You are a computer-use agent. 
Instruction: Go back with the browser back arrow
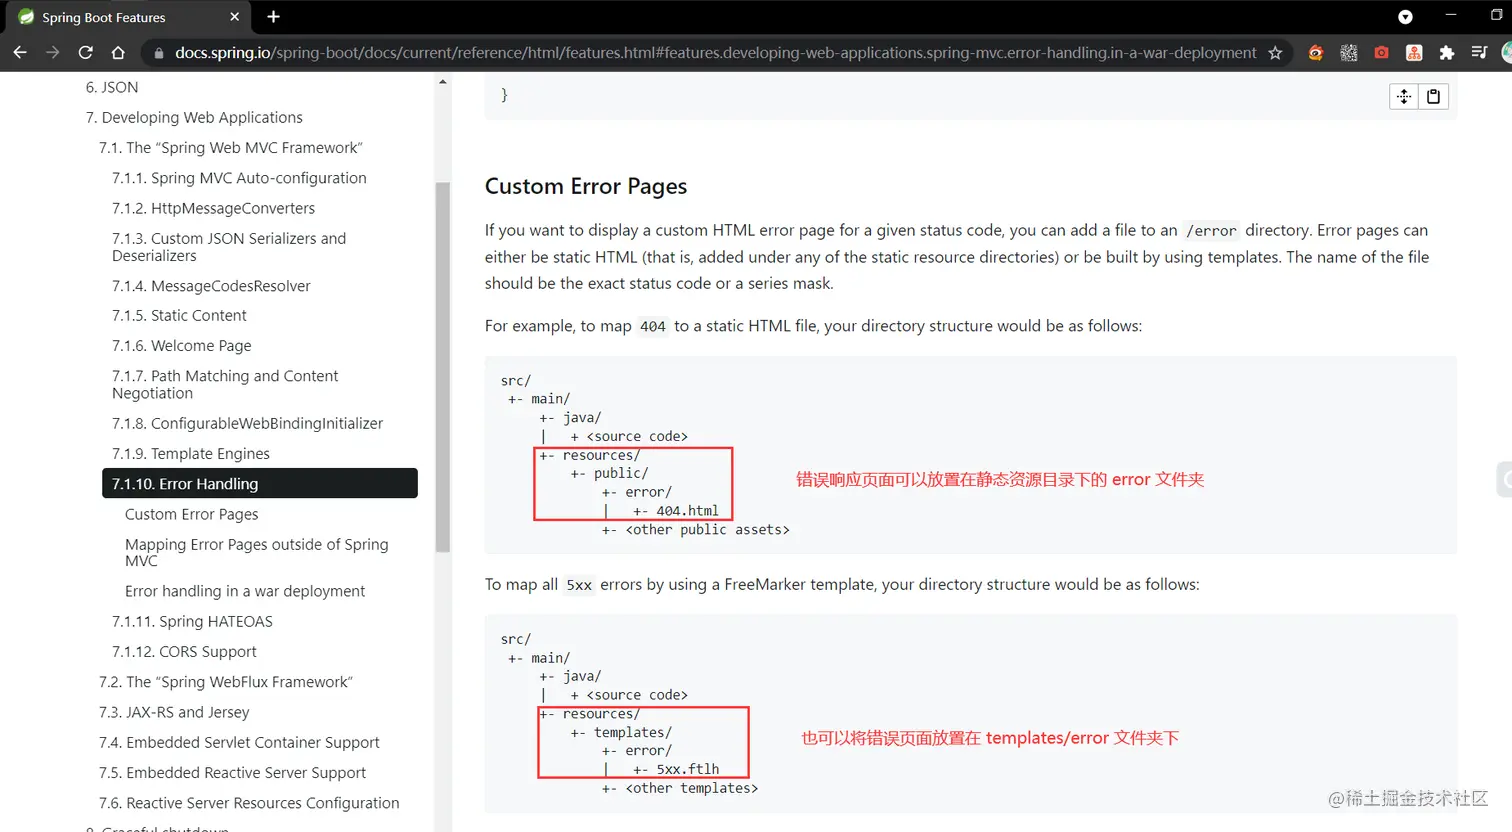point(20,53)
